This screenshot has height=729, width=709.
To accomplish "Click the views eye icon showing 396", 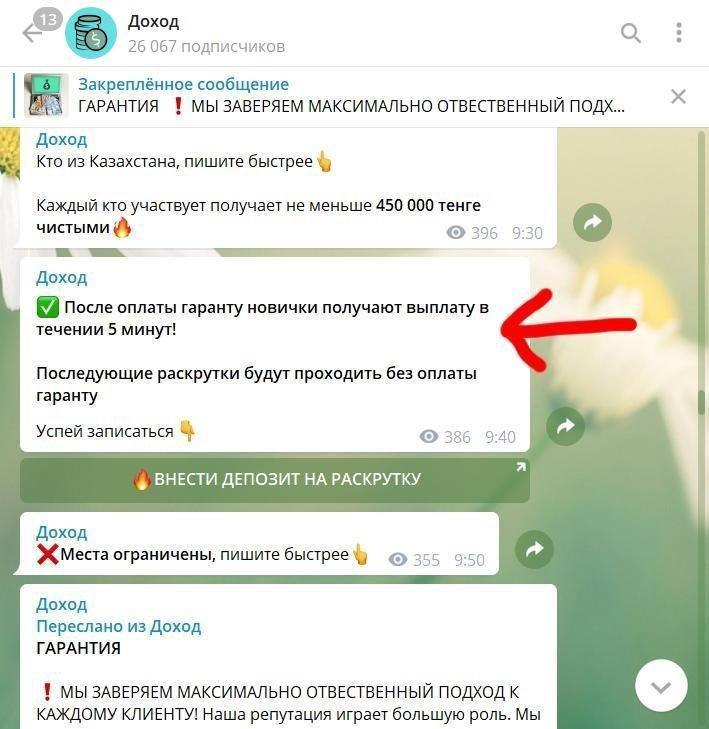I will coord(456,232).
